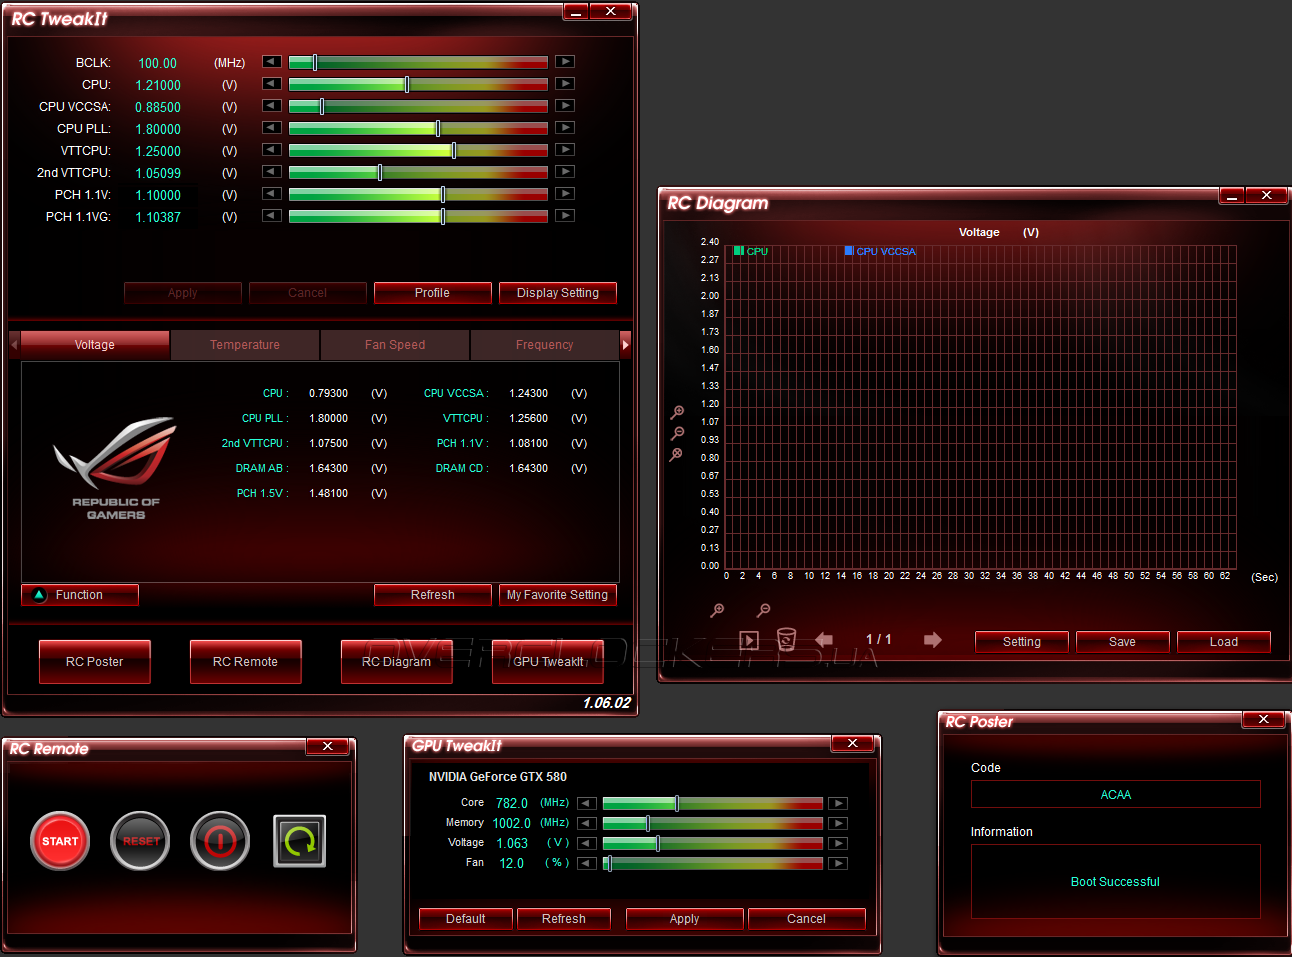This screenshot has width=1292, height=957.
Task: Click the GPU Core clock slider handle
Action: click(x=677, y=803)
